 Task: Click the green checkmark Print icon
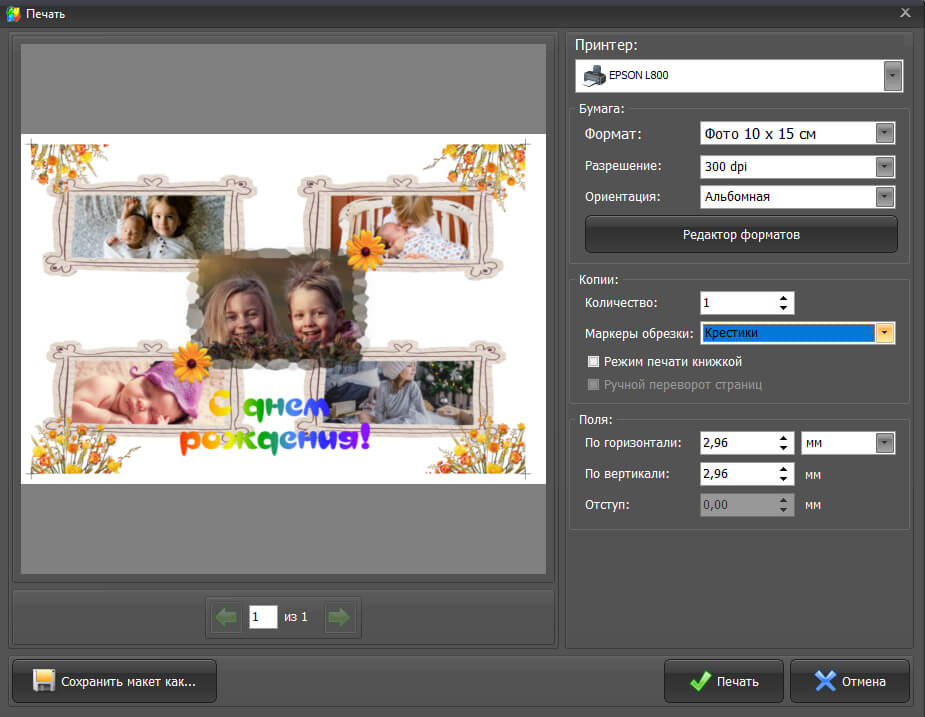pos(700,682)
